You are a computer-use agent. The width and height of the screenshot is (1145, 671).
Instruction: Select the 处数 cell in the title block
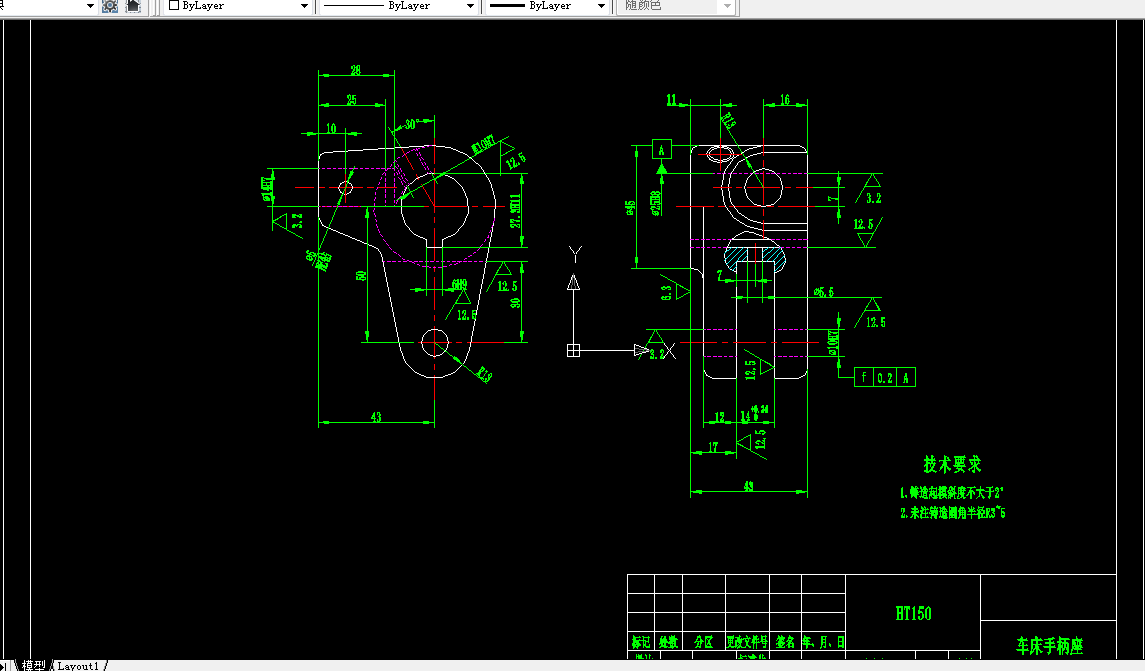pyautogui.click(x=668, y=642)
